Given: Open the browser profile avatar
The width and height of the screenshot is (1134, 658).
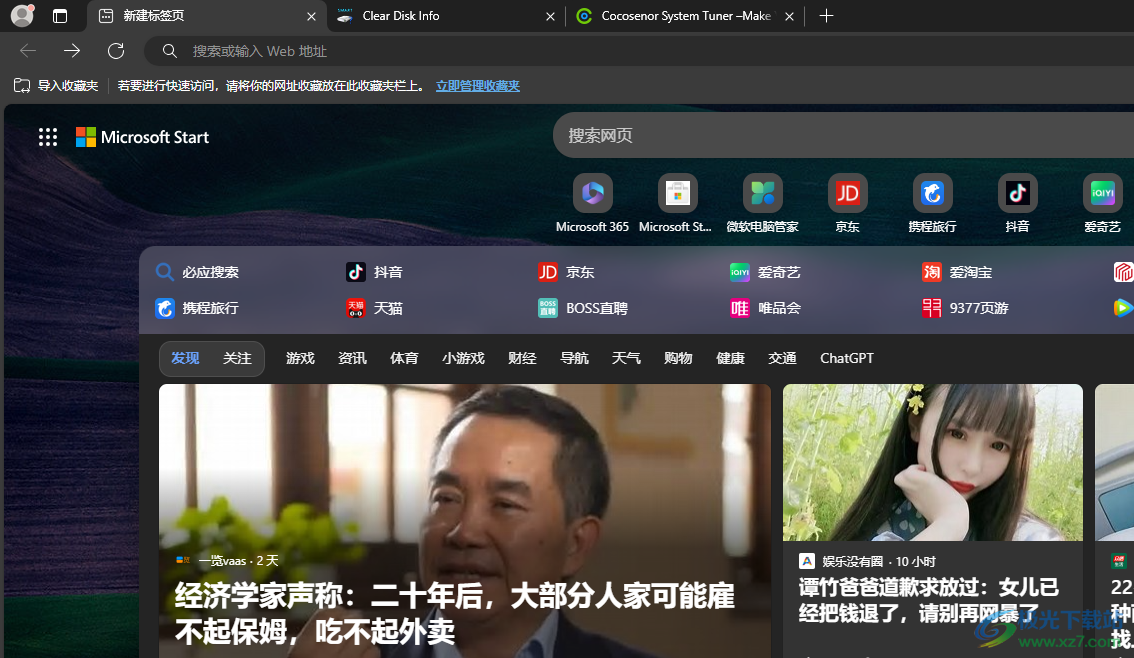Looking at the screenshot, I should (x=21, y=16).
